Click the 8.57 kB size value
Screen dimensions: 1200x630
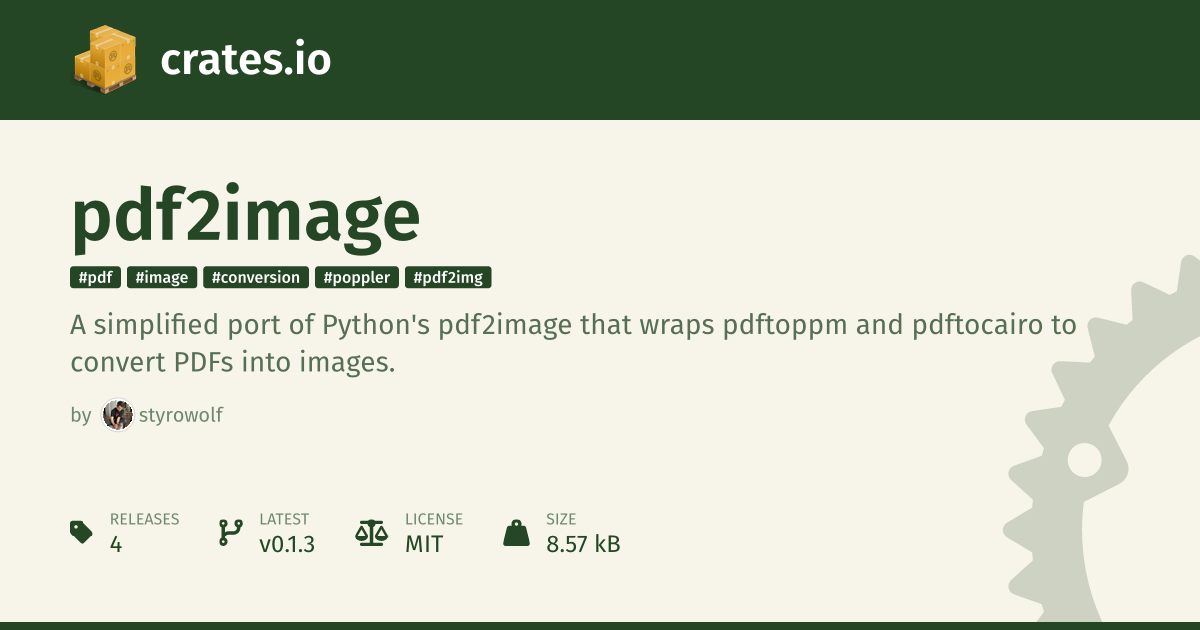click(x=583, y=544)
